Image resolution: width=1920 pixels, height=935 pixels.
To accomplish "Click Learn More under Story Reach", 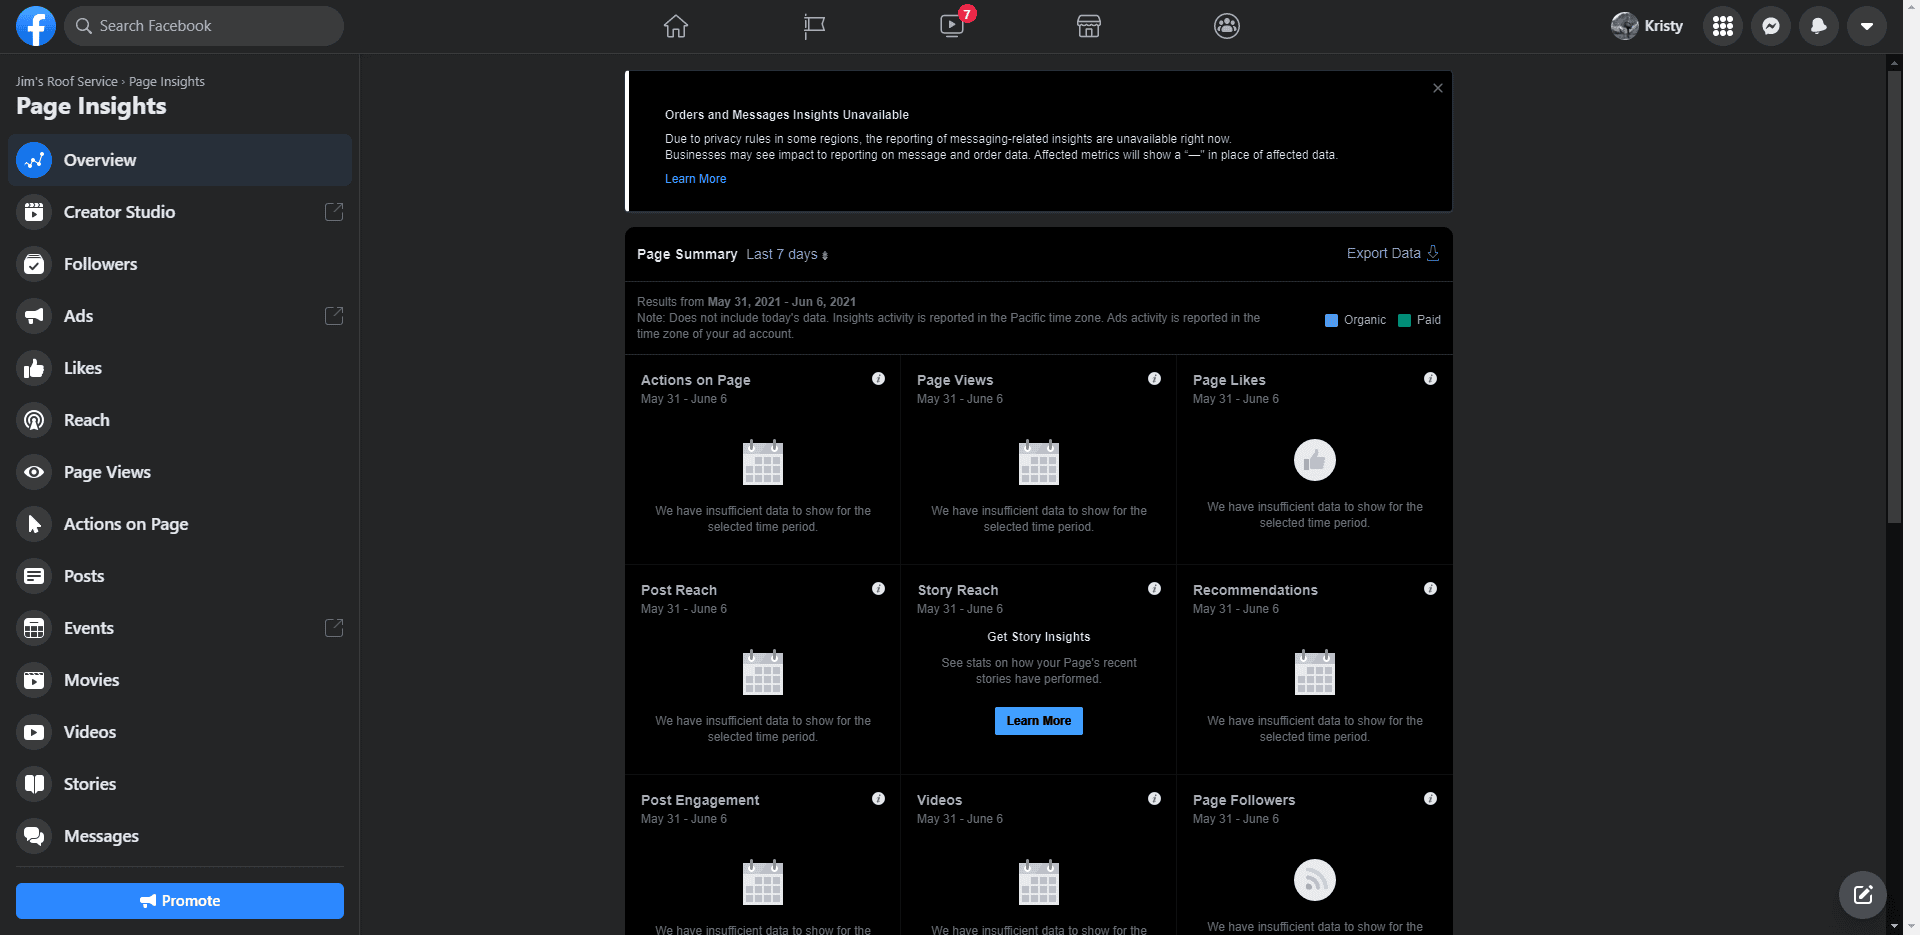I will 1038,721.
